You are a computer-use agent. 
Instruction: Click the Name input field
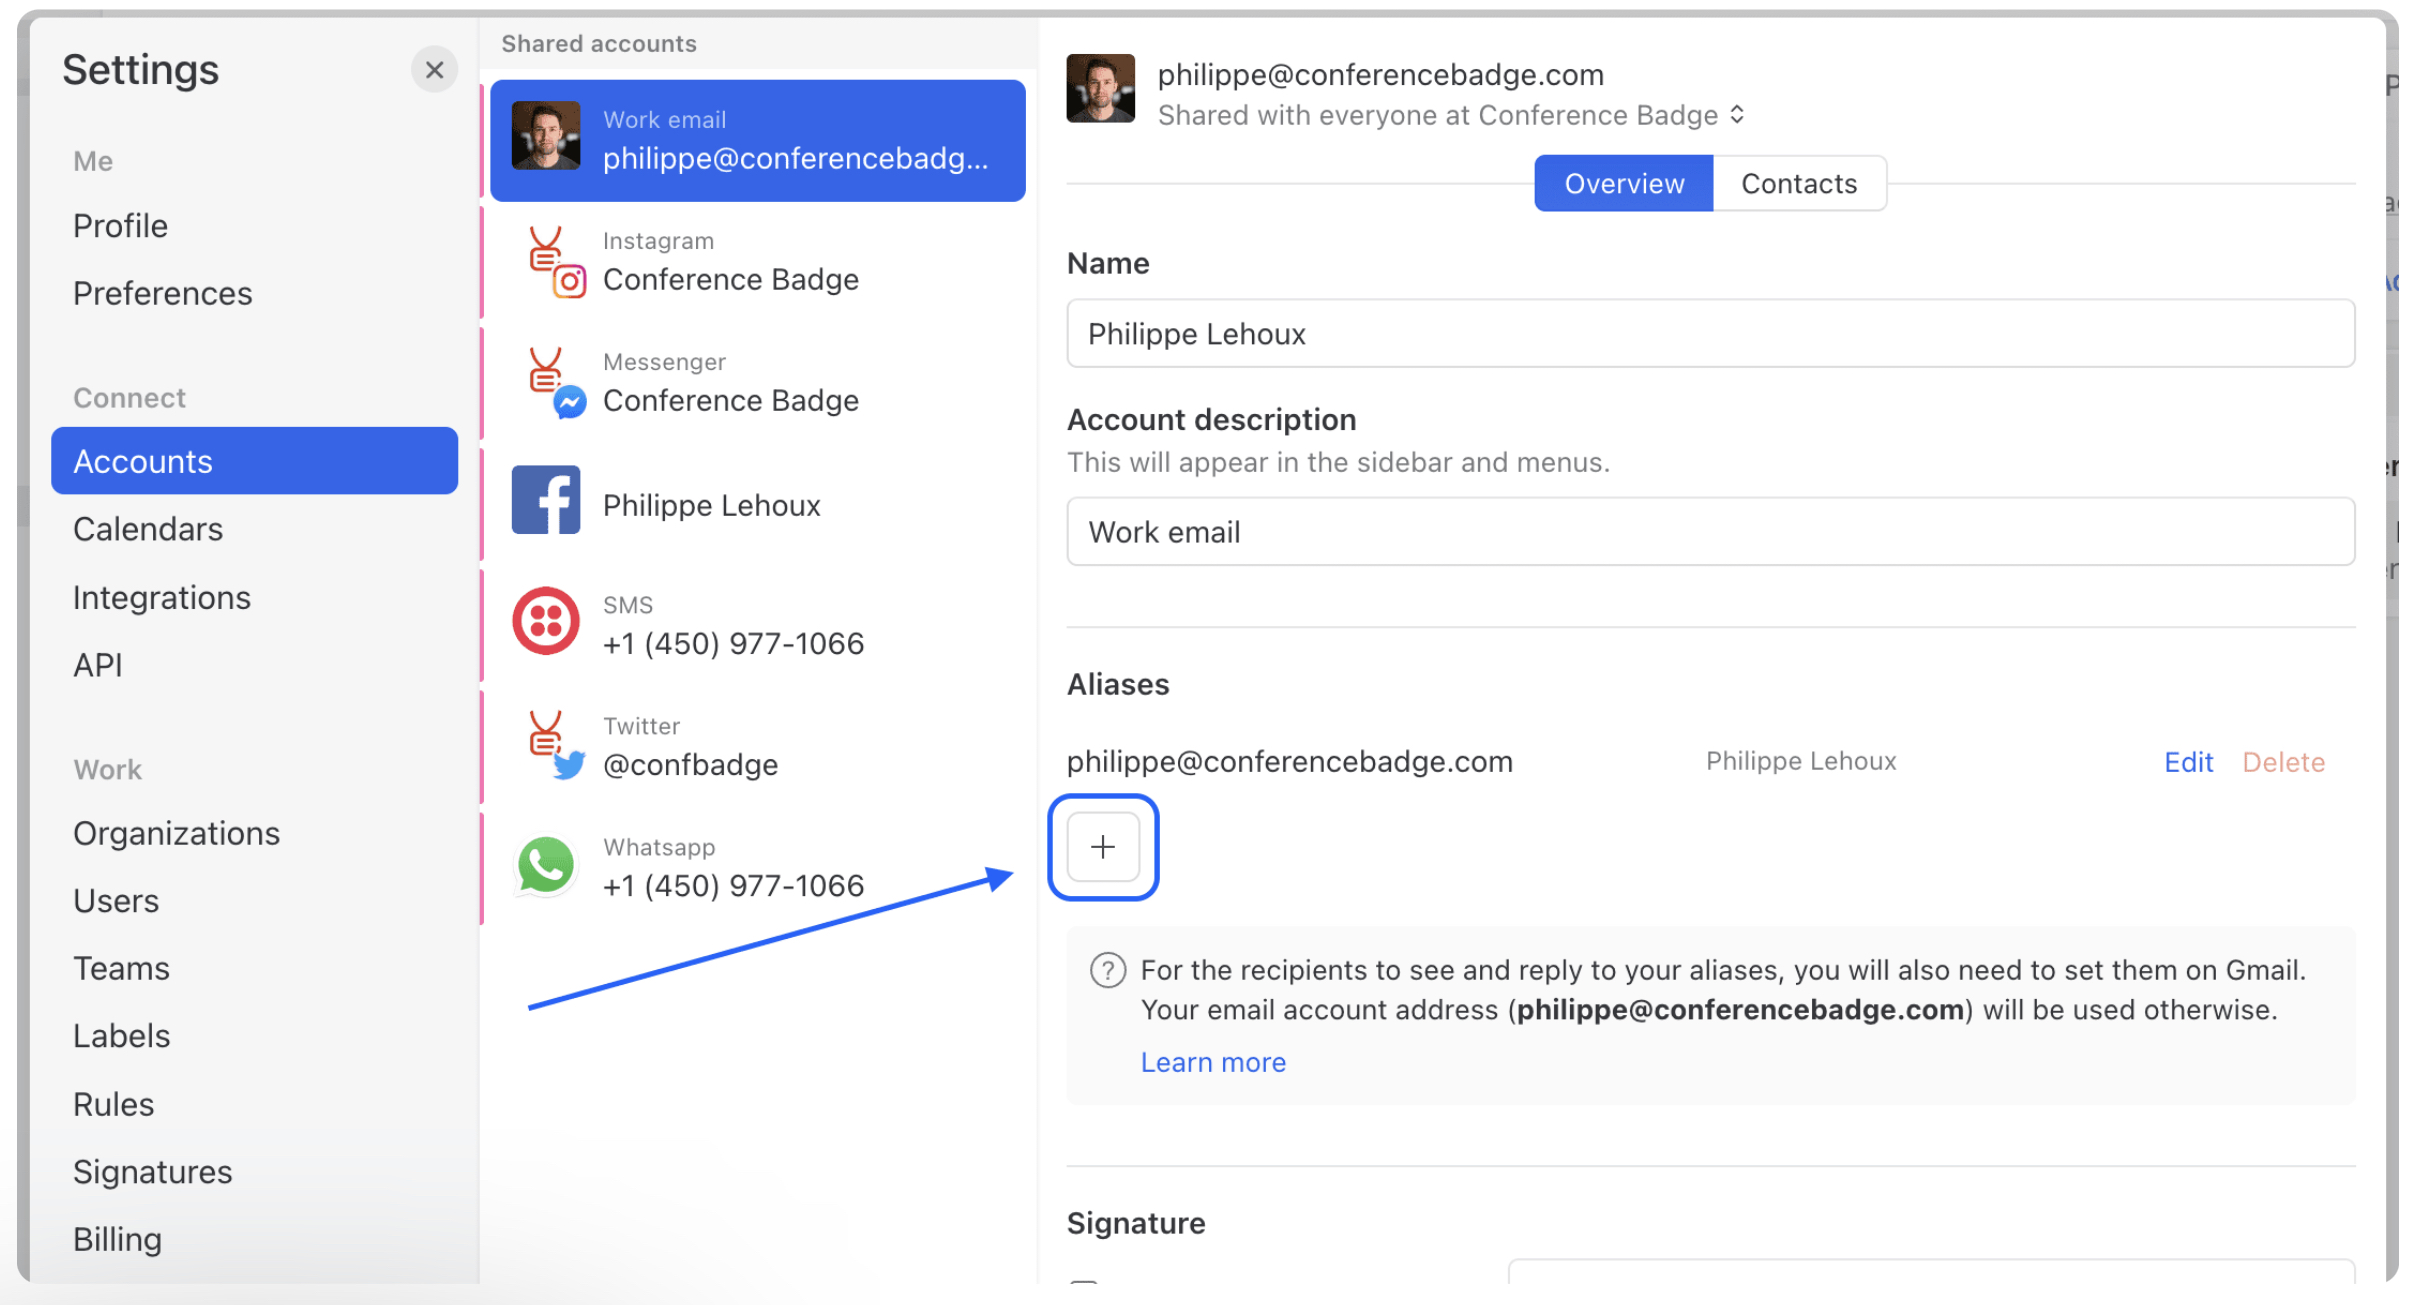click(x=1711, y=333)
